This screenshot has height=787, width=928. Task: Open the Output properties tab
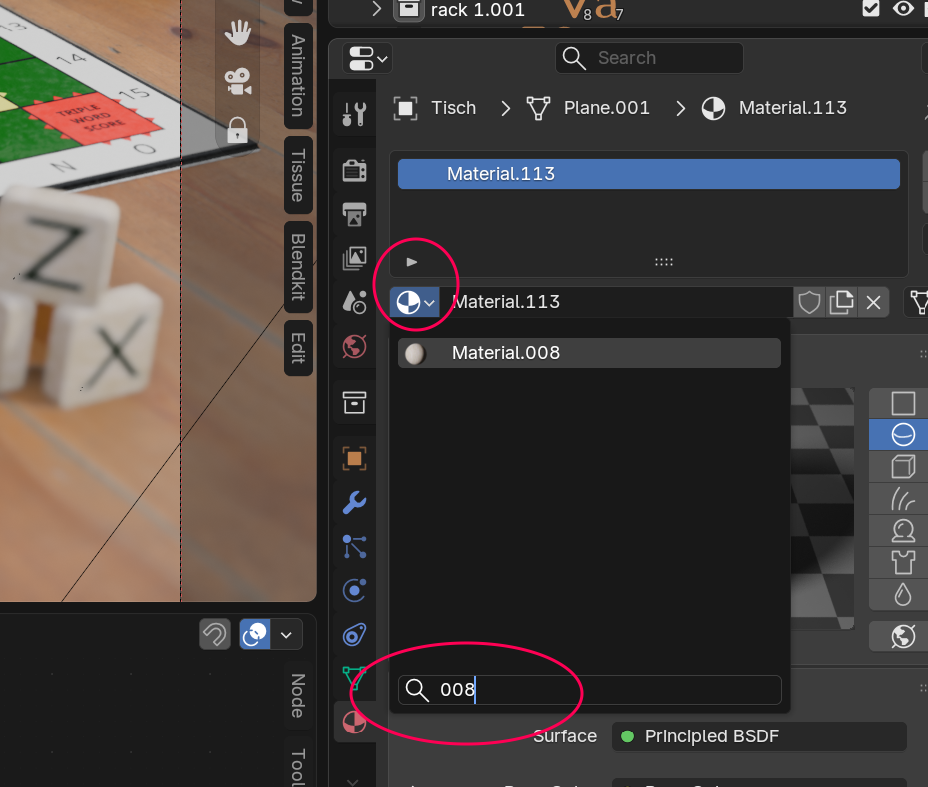click(355, 214)
